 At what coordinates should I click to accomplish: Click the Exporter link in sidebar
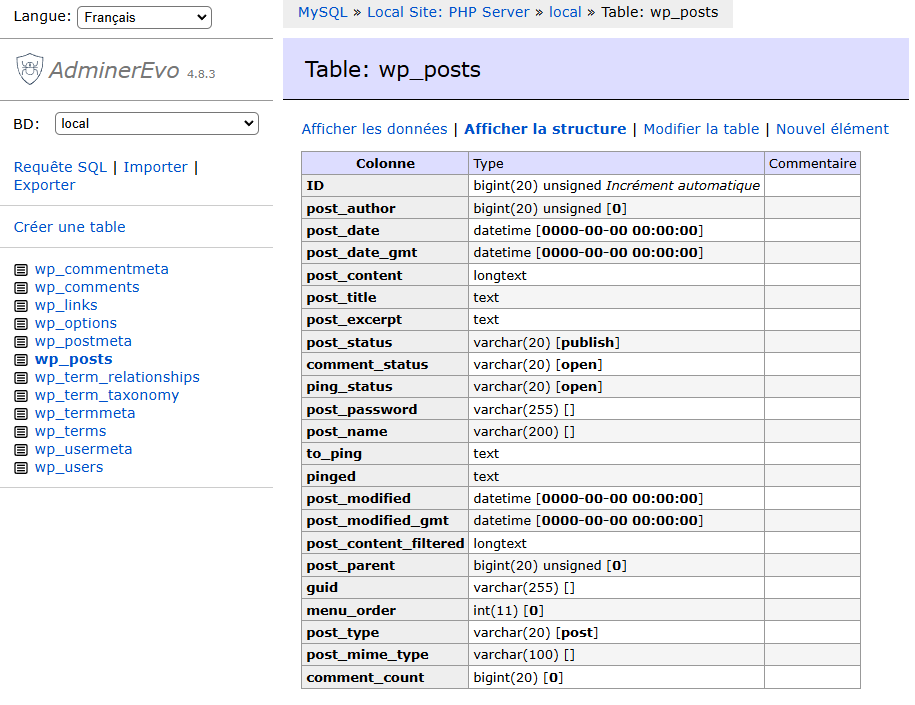pyautogui.click(x=44, y=185)
